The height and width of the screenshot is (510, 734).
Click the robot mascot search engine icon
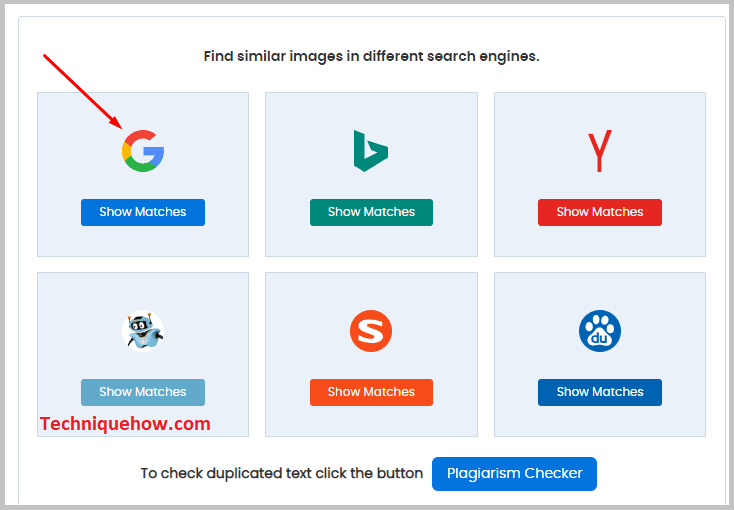coord(143,331)
